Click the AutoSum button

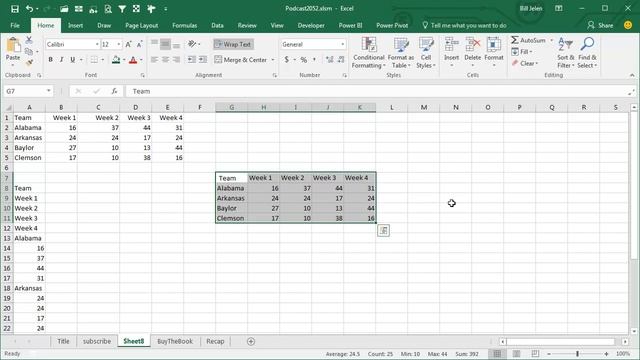529,40
